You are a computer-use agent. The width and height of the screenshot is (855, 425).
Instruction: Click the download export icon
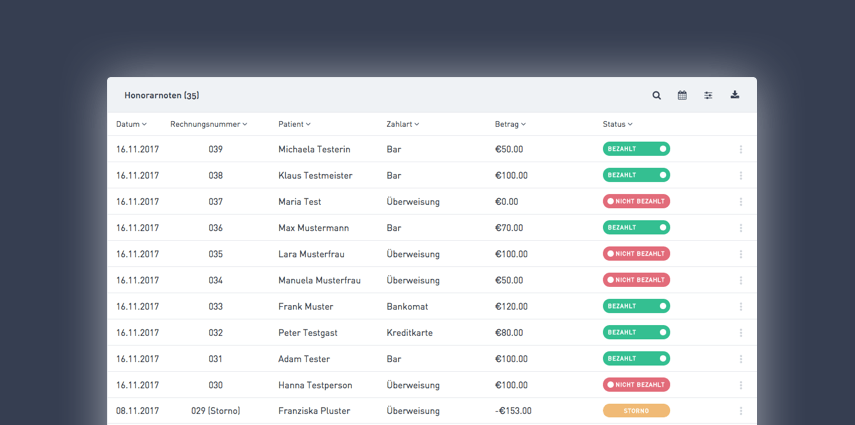(x=734, y=95)
